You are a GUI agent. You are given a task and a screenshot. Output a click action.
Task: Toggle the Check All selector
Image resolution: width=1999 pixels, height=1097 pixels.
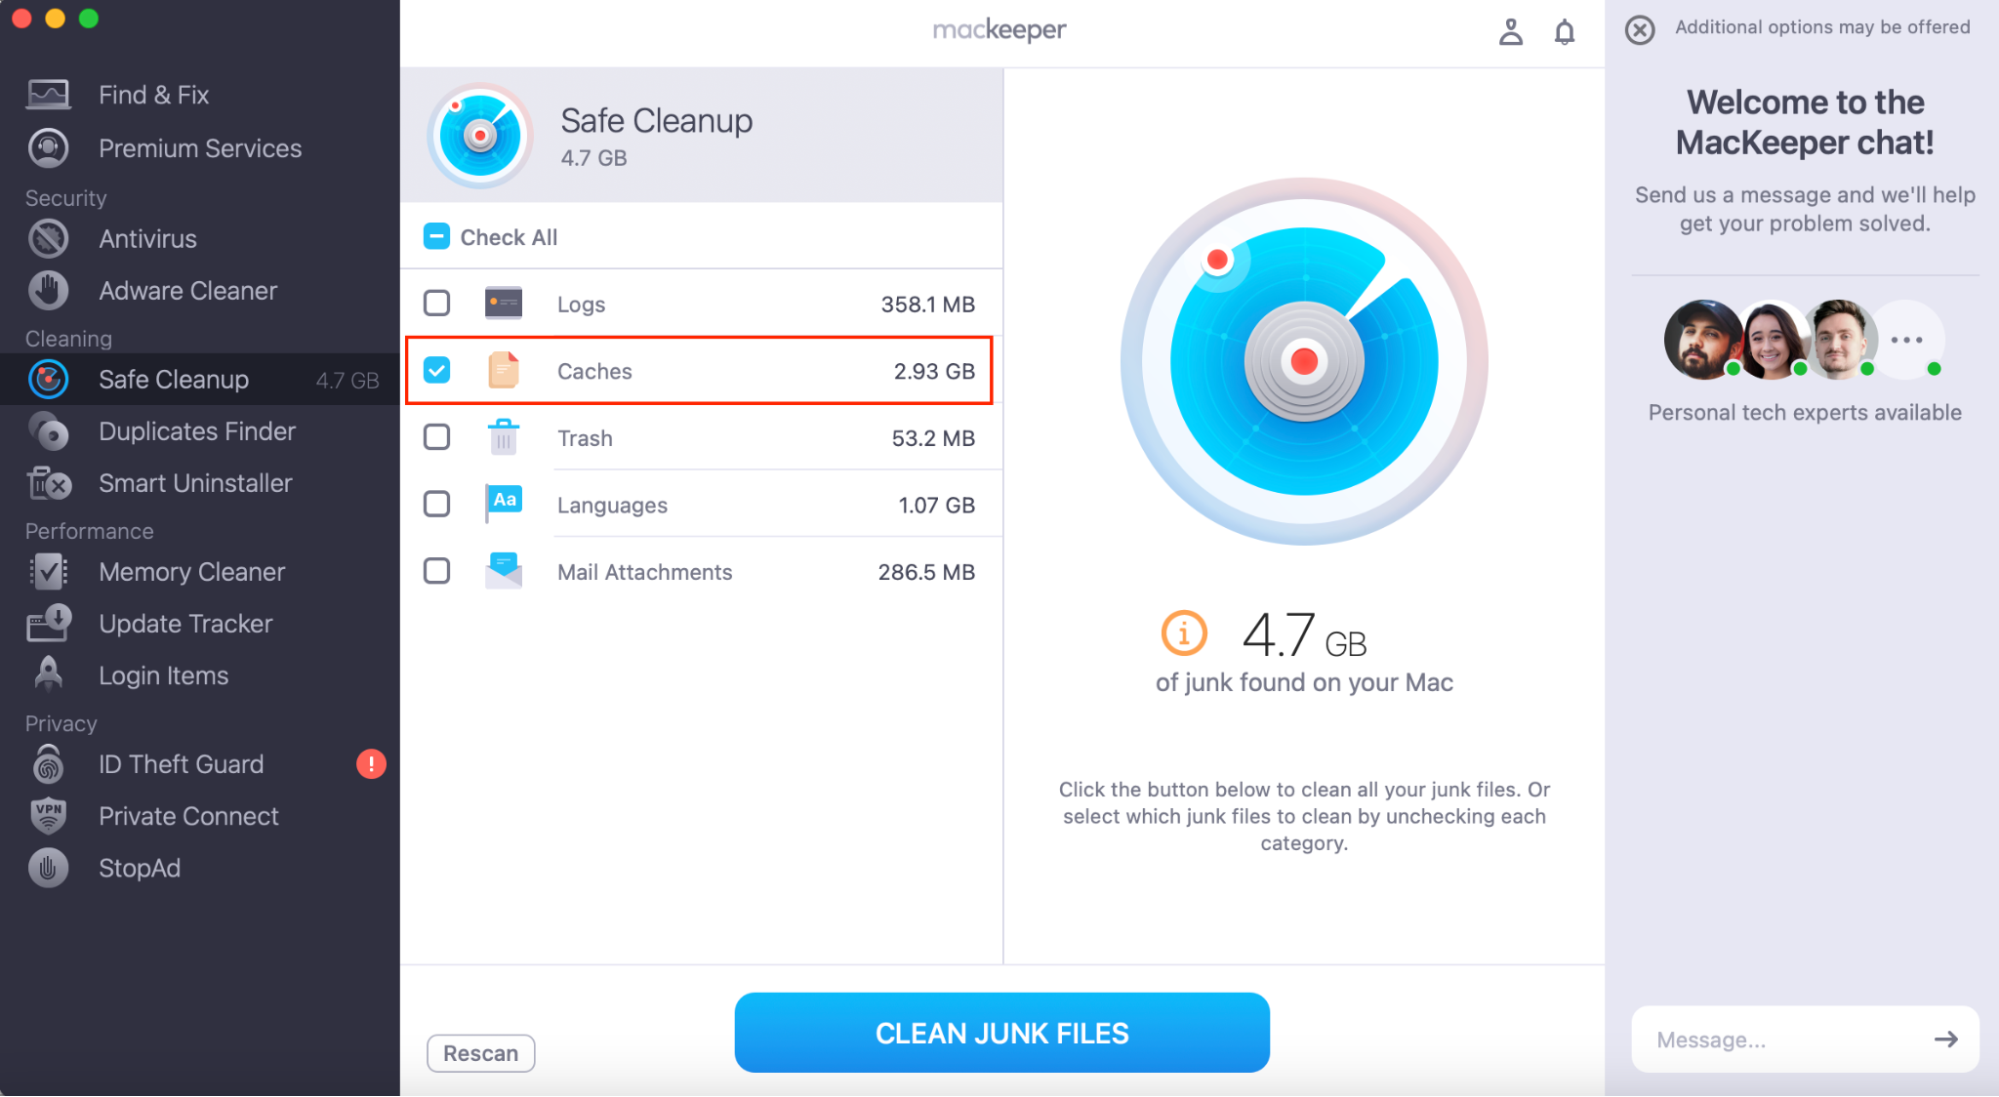click(436, 236)
